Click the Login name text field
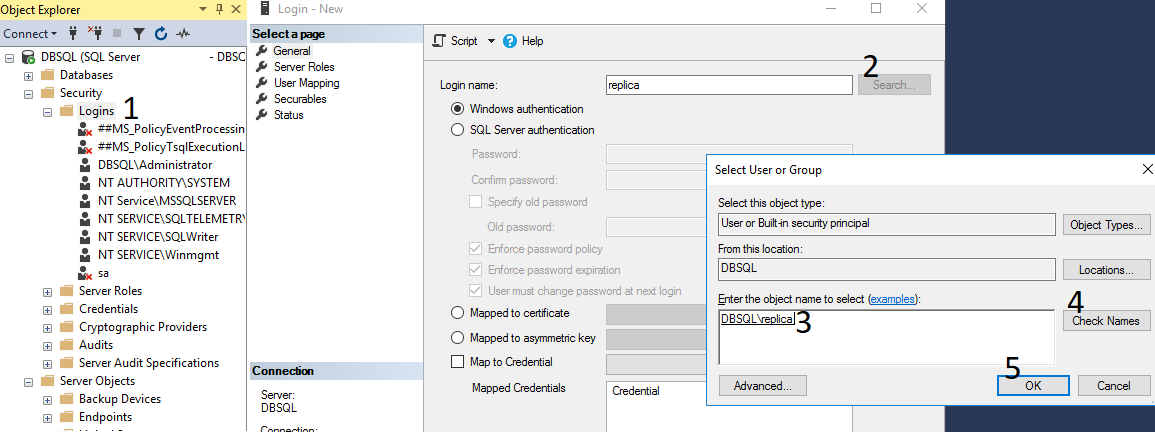Image resolution: width=1155 pixels, height=432 pixels. (729, 85)
